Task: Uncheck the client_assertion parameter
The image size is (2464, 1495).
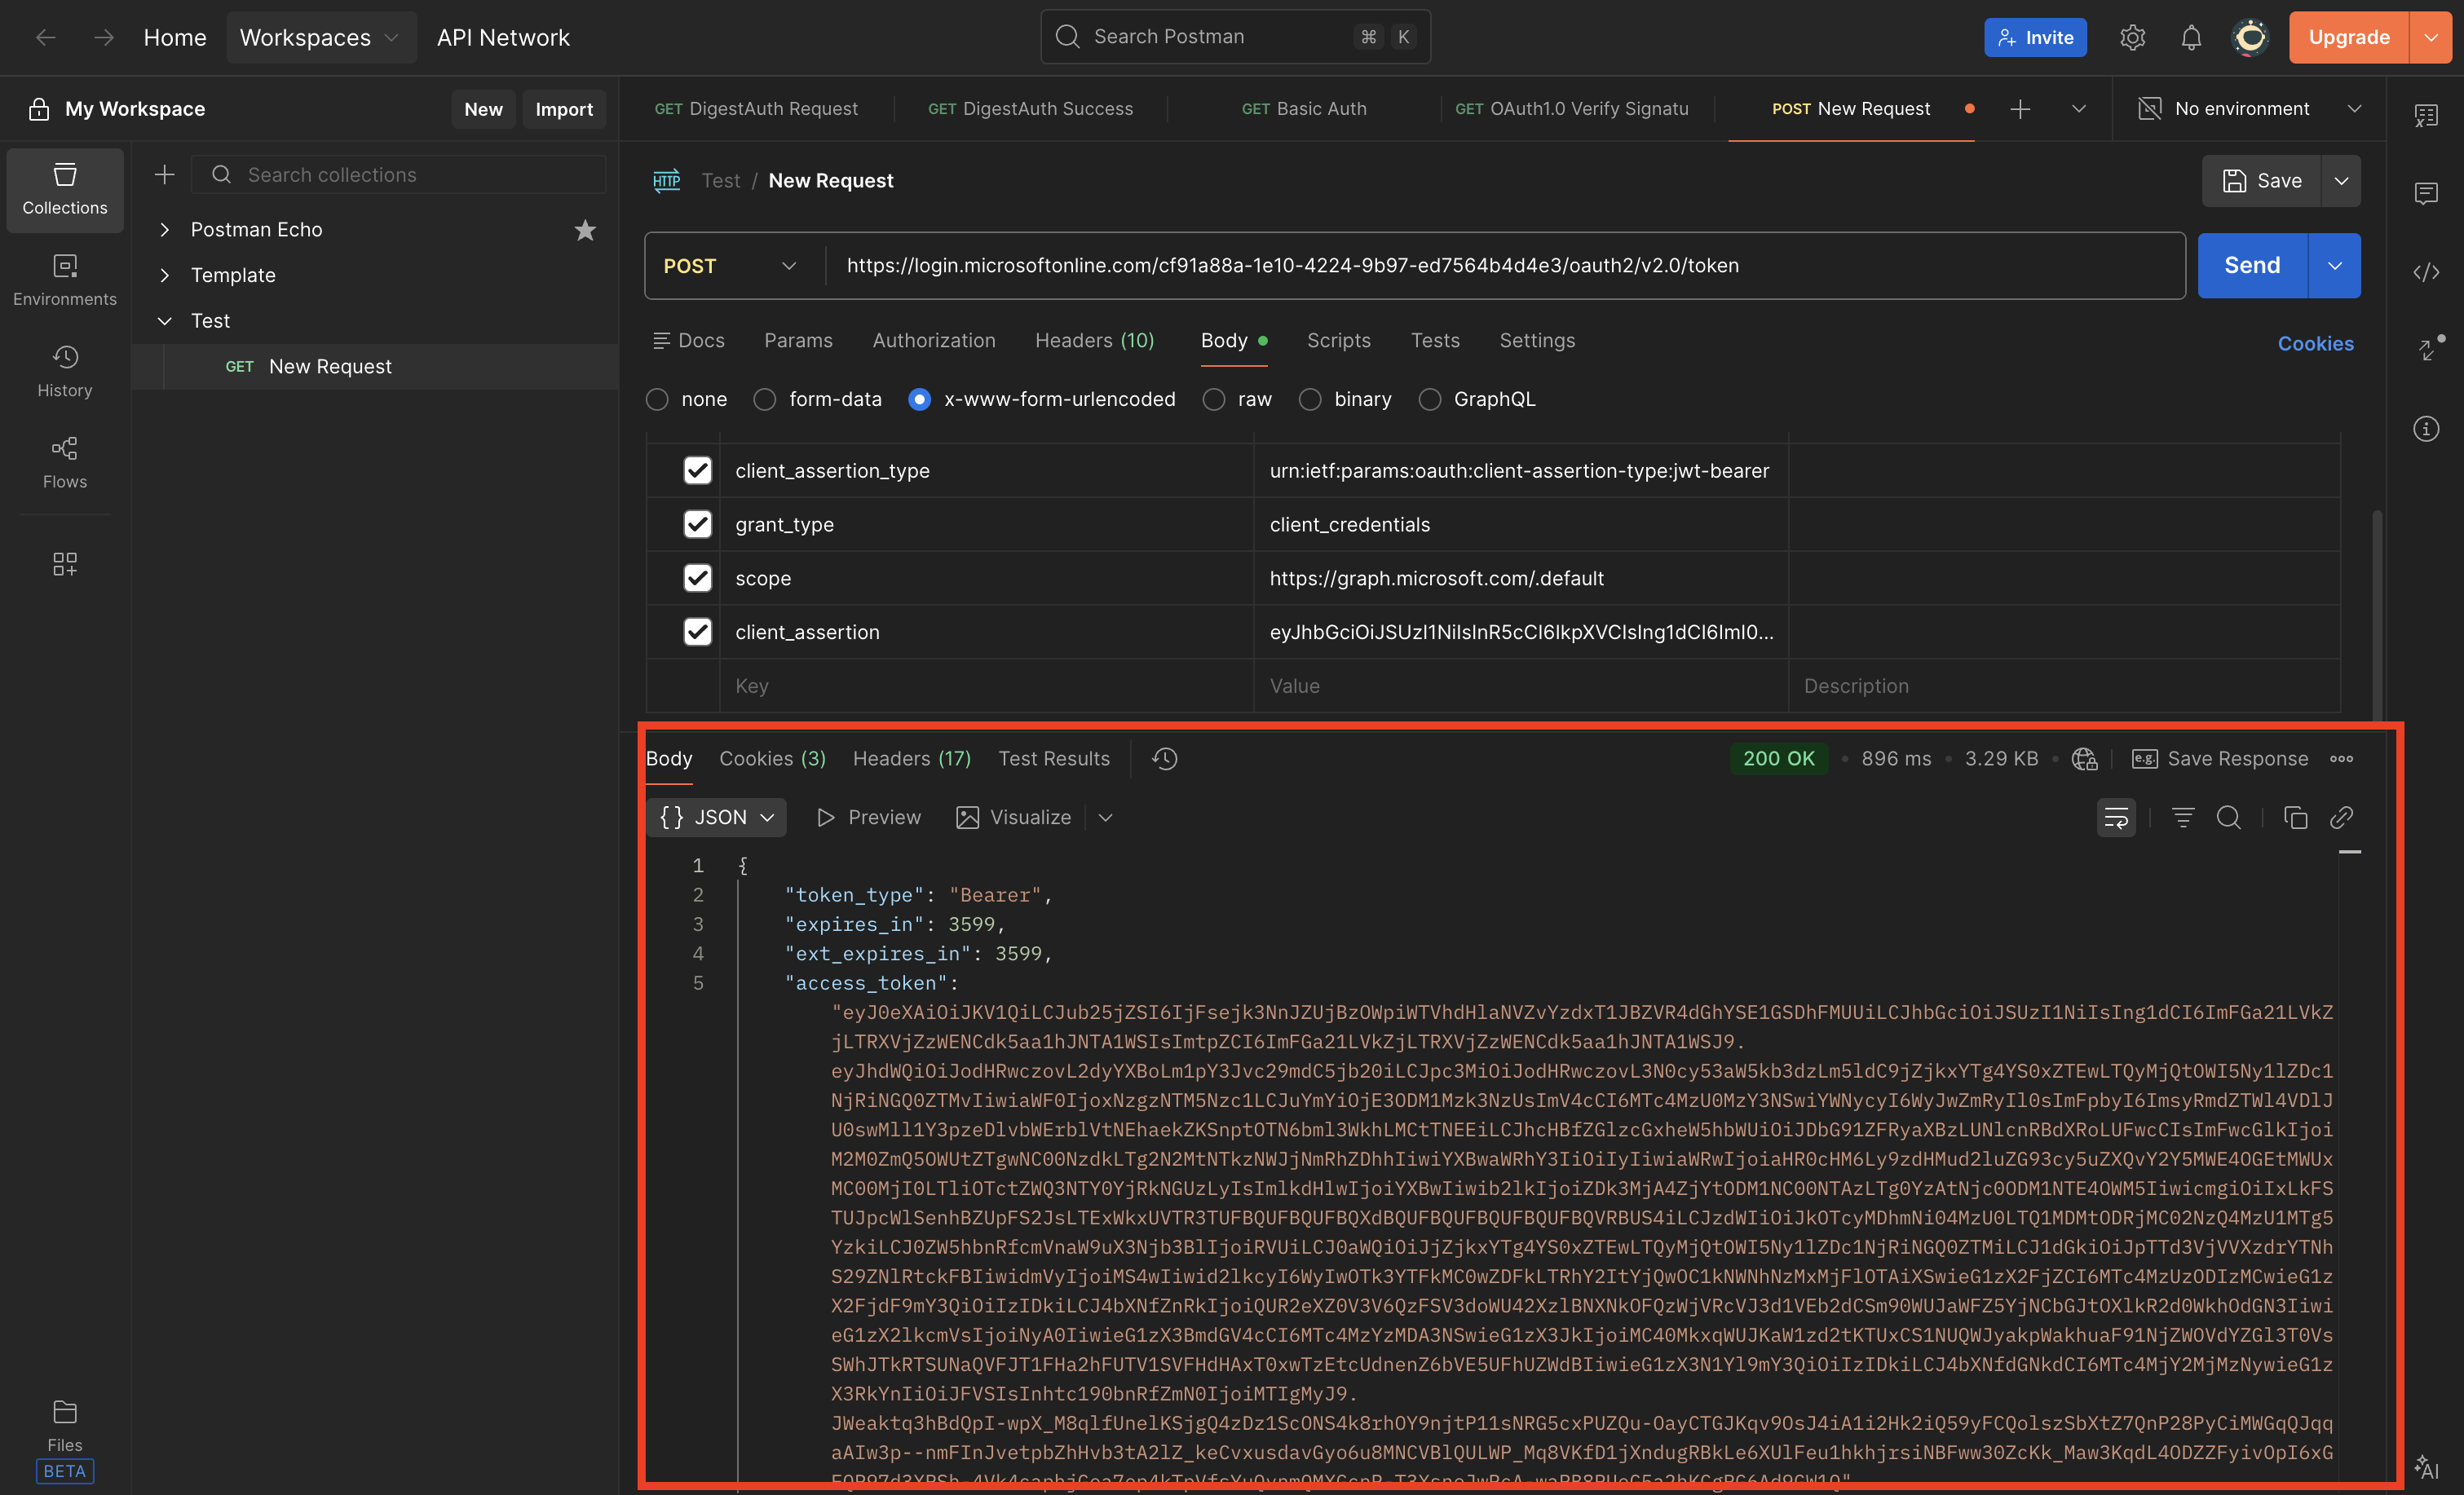Action: (x=697, y=632)
